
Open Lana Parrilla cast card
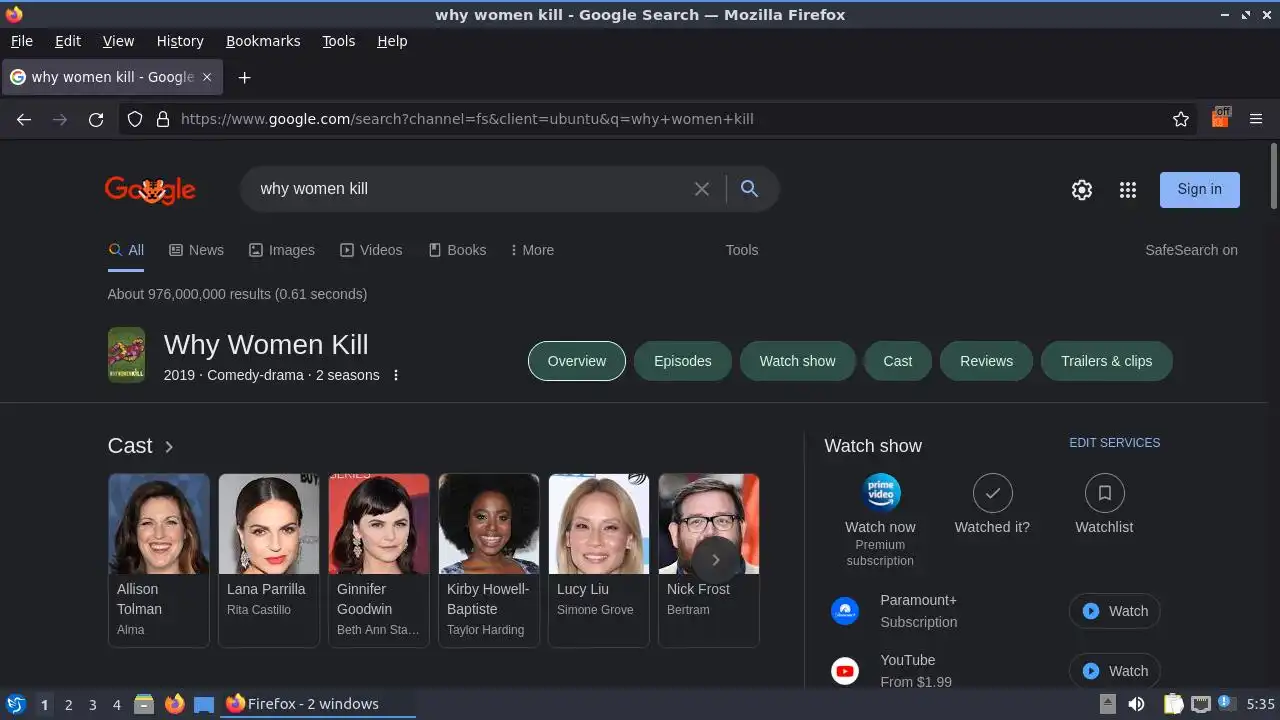click(269, 560)
